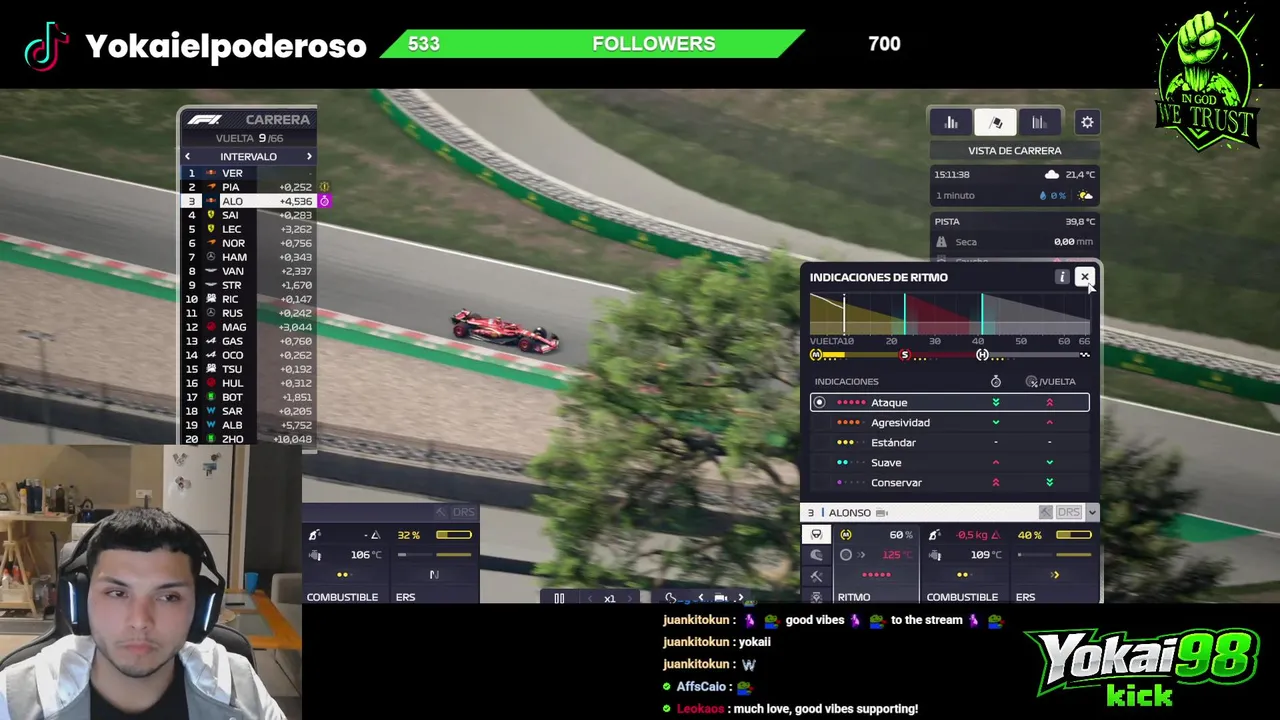
Task: Click the left driver panel fuel pump icon
Action: (x=314, y=535)
